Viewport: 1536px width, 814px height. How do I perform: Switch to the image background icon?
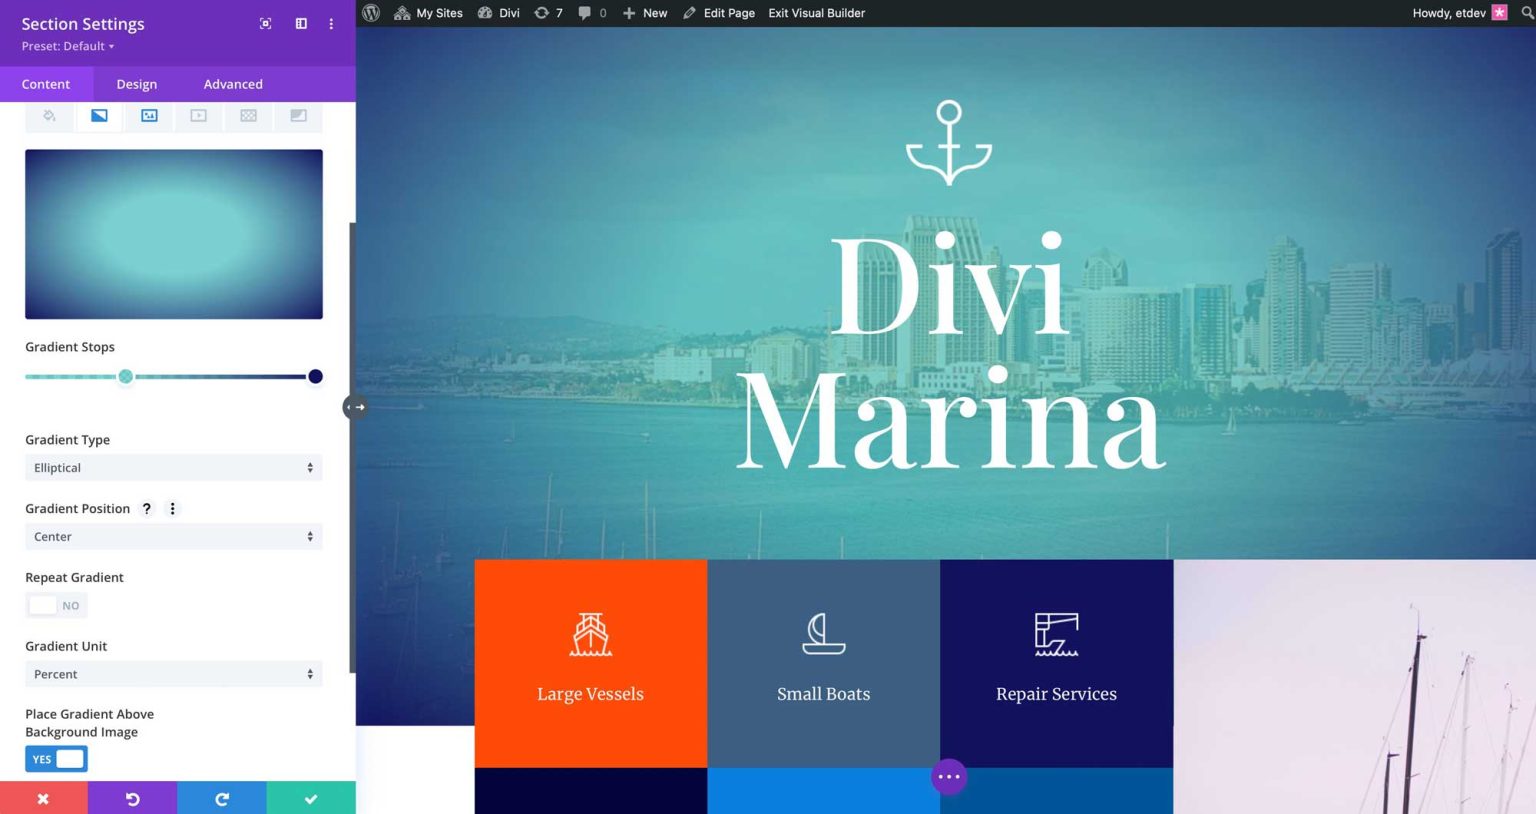(x=148, y=115)
